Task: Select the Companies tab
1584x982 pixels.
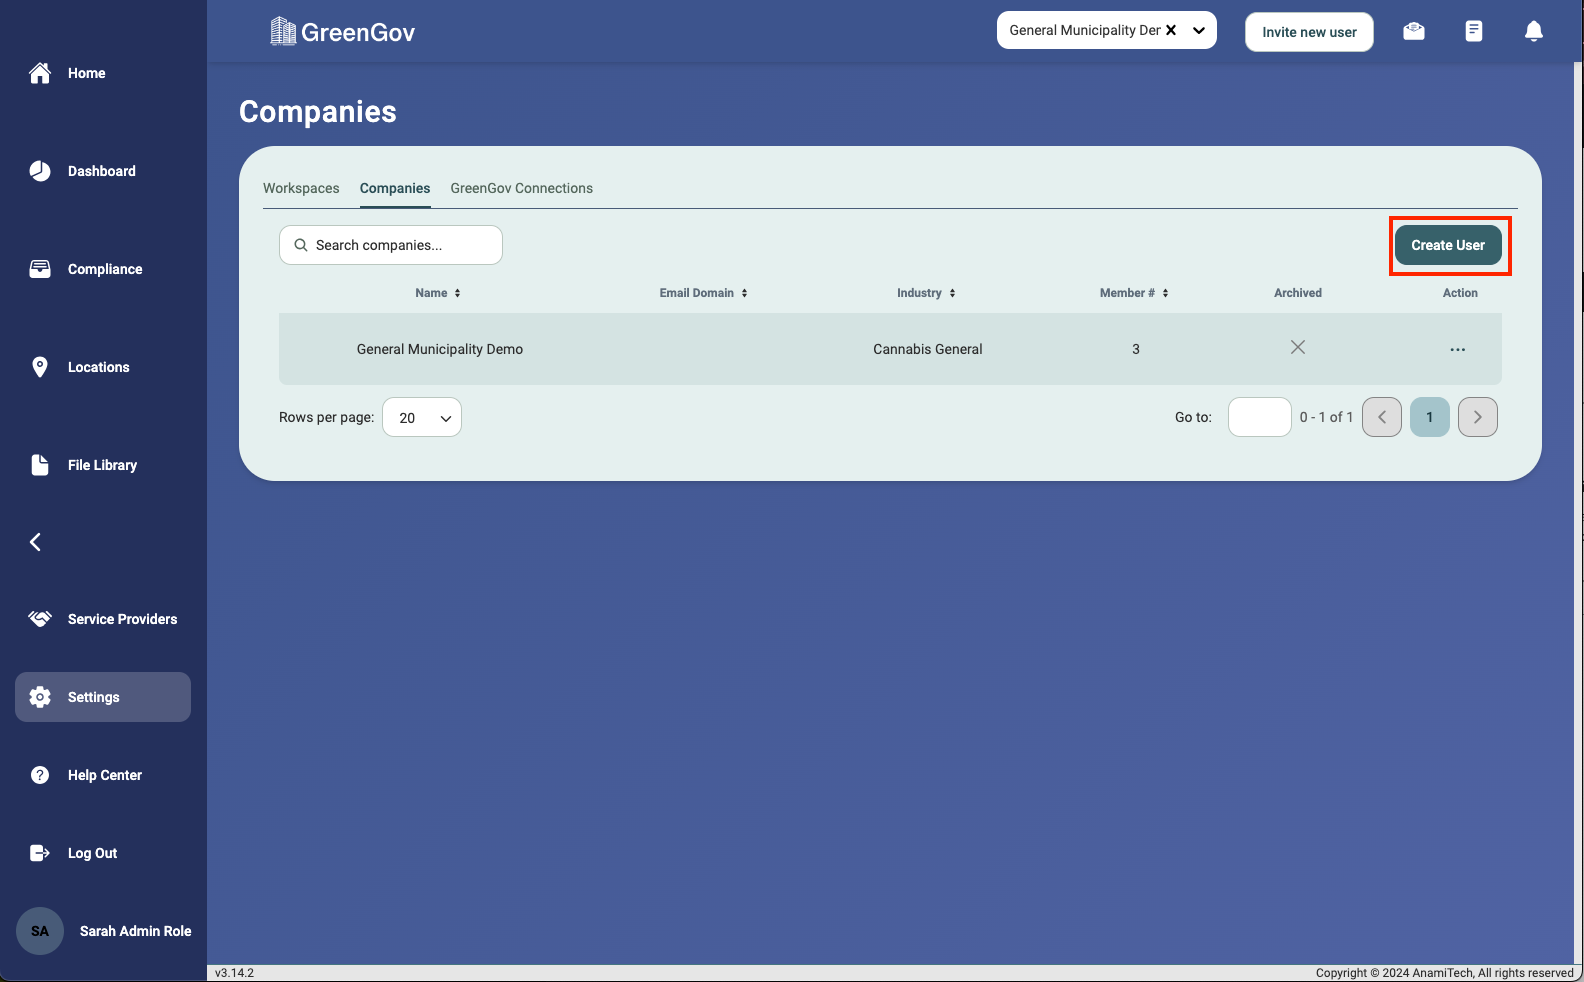Action: point(395,188)
